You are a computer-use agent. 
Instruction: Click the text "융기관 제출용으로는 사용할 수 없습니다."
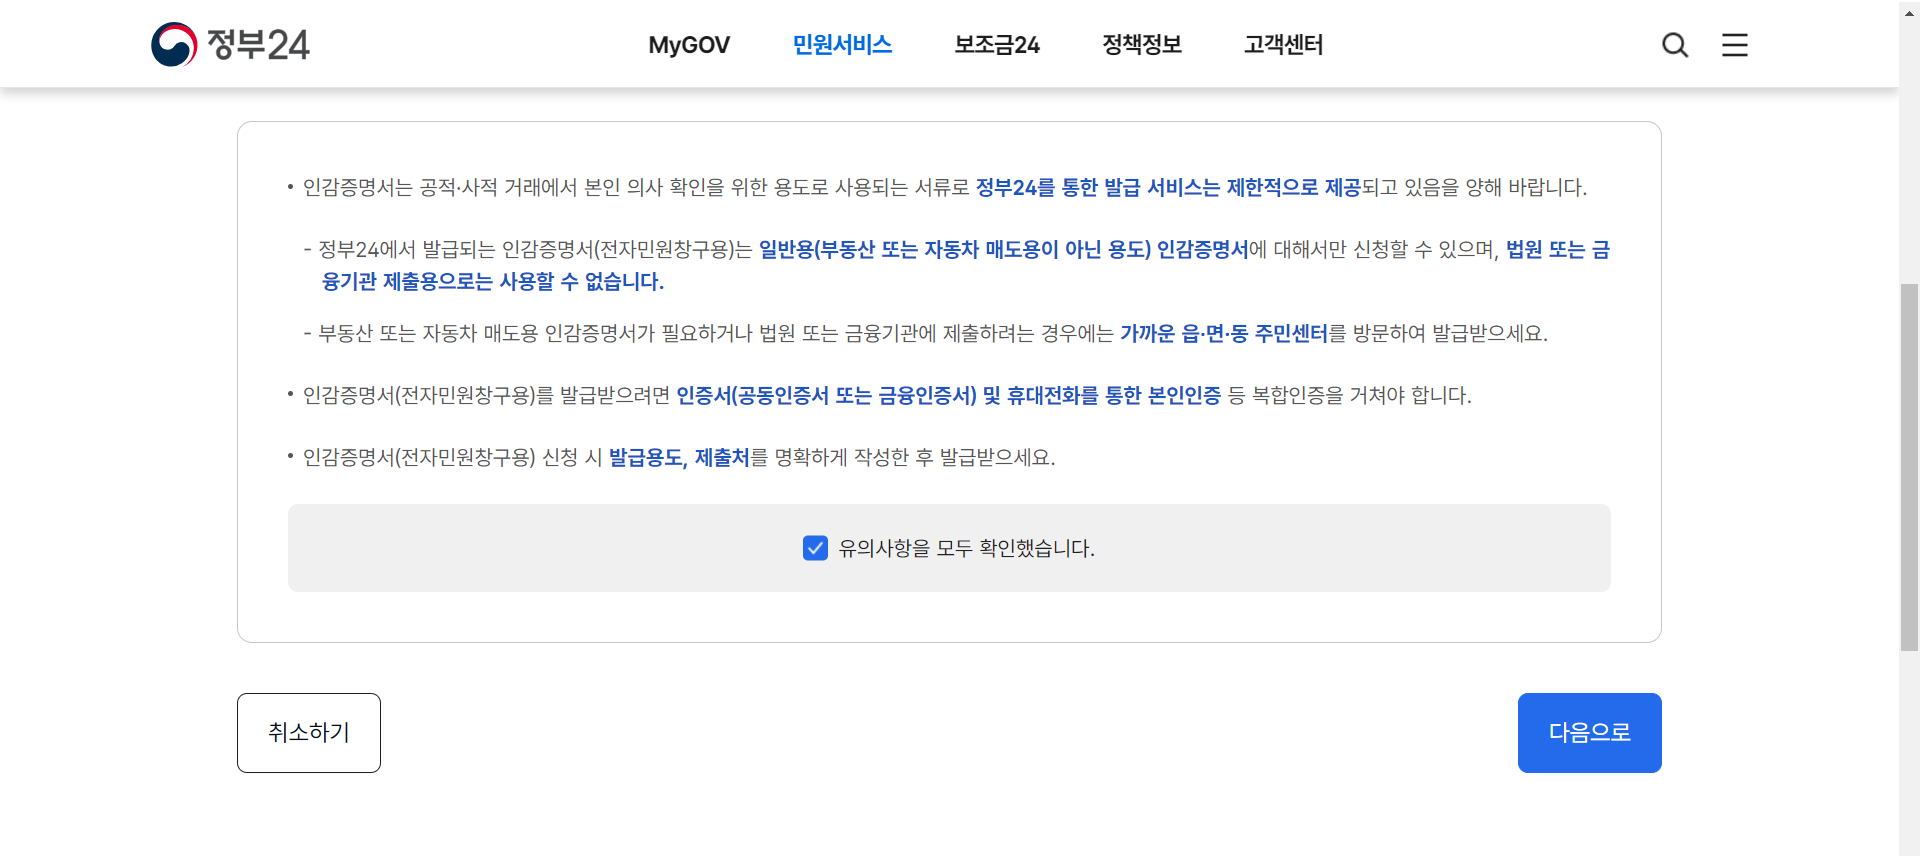pyautogui.click(x=493, y=281)
